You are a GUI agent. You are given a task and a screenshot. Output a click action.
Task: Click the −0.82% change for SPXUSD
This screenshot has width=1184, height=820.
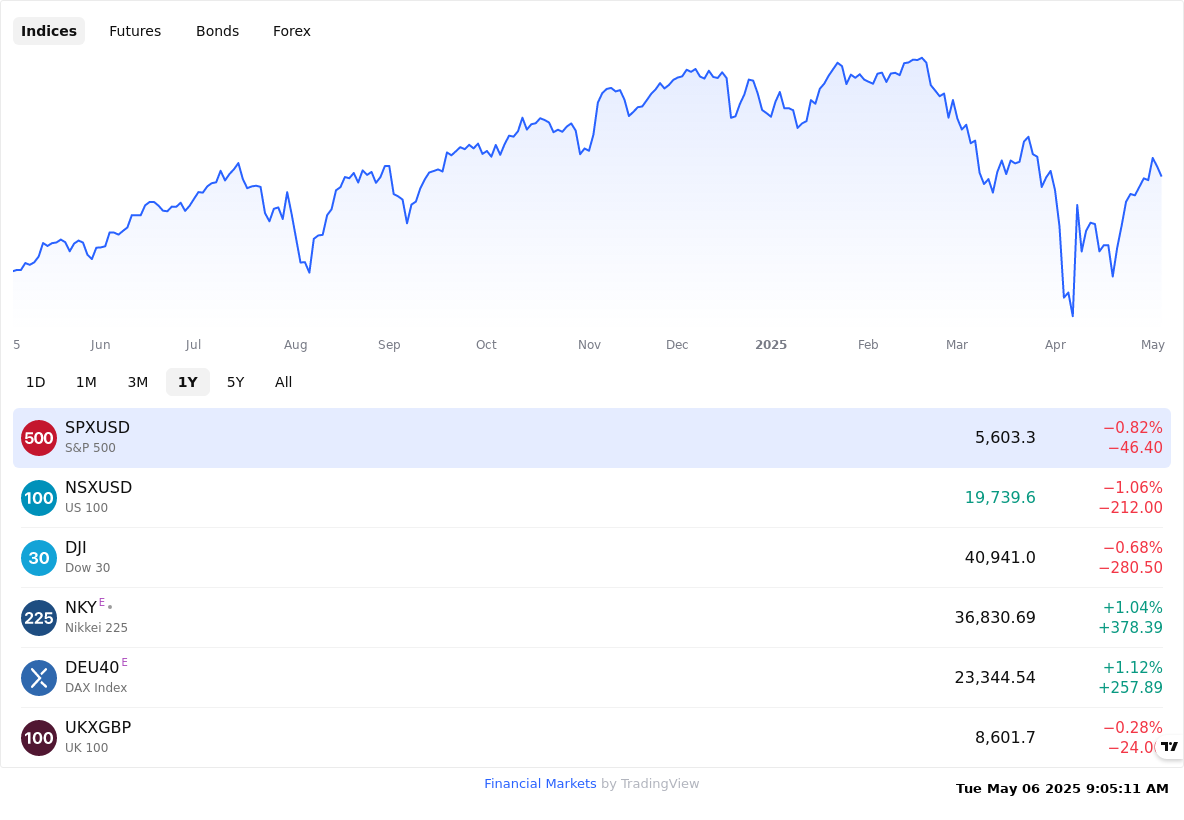click(x=1133, y=428)
